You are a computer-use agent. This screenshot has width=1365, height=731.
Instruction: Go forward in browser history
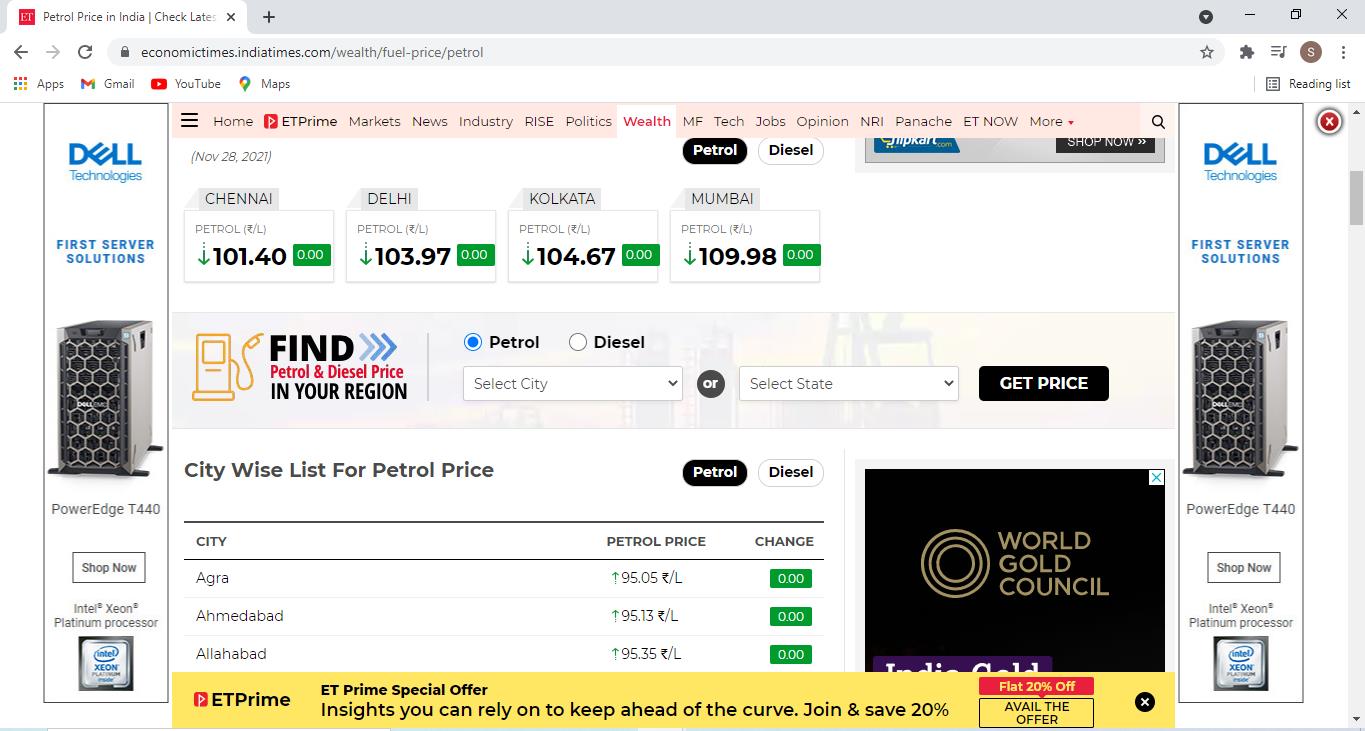pos(53,52)
